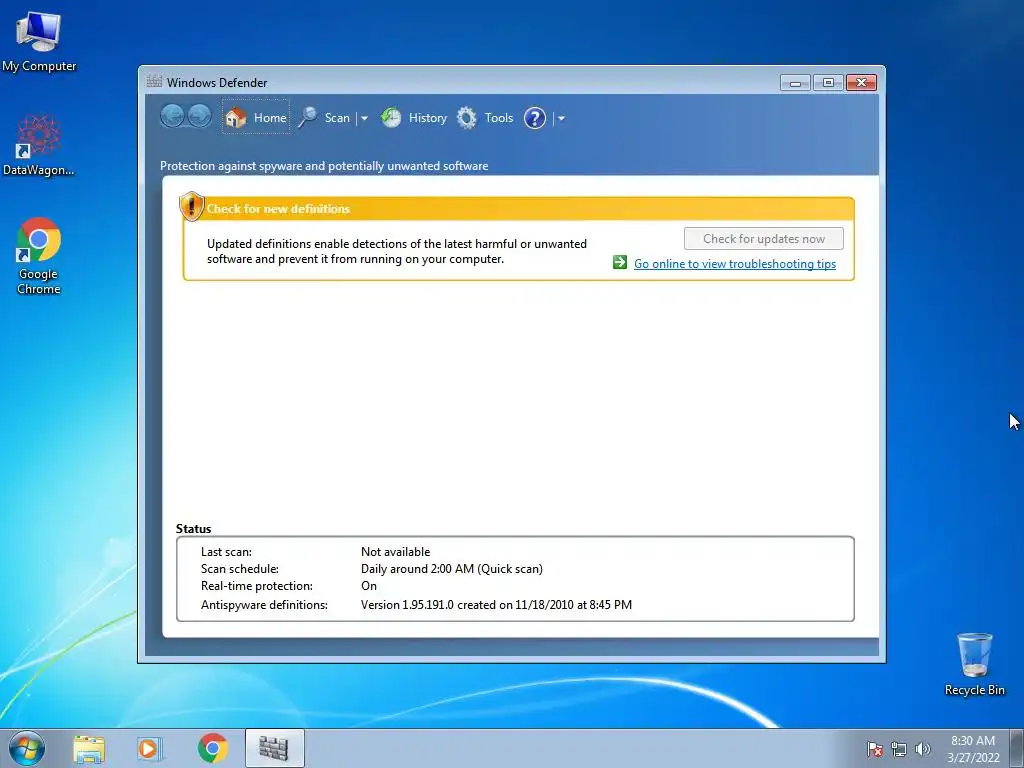The image size is (1024, 768).
Task: Click the 'Real-time protection:' label
Action: (257, 586)
